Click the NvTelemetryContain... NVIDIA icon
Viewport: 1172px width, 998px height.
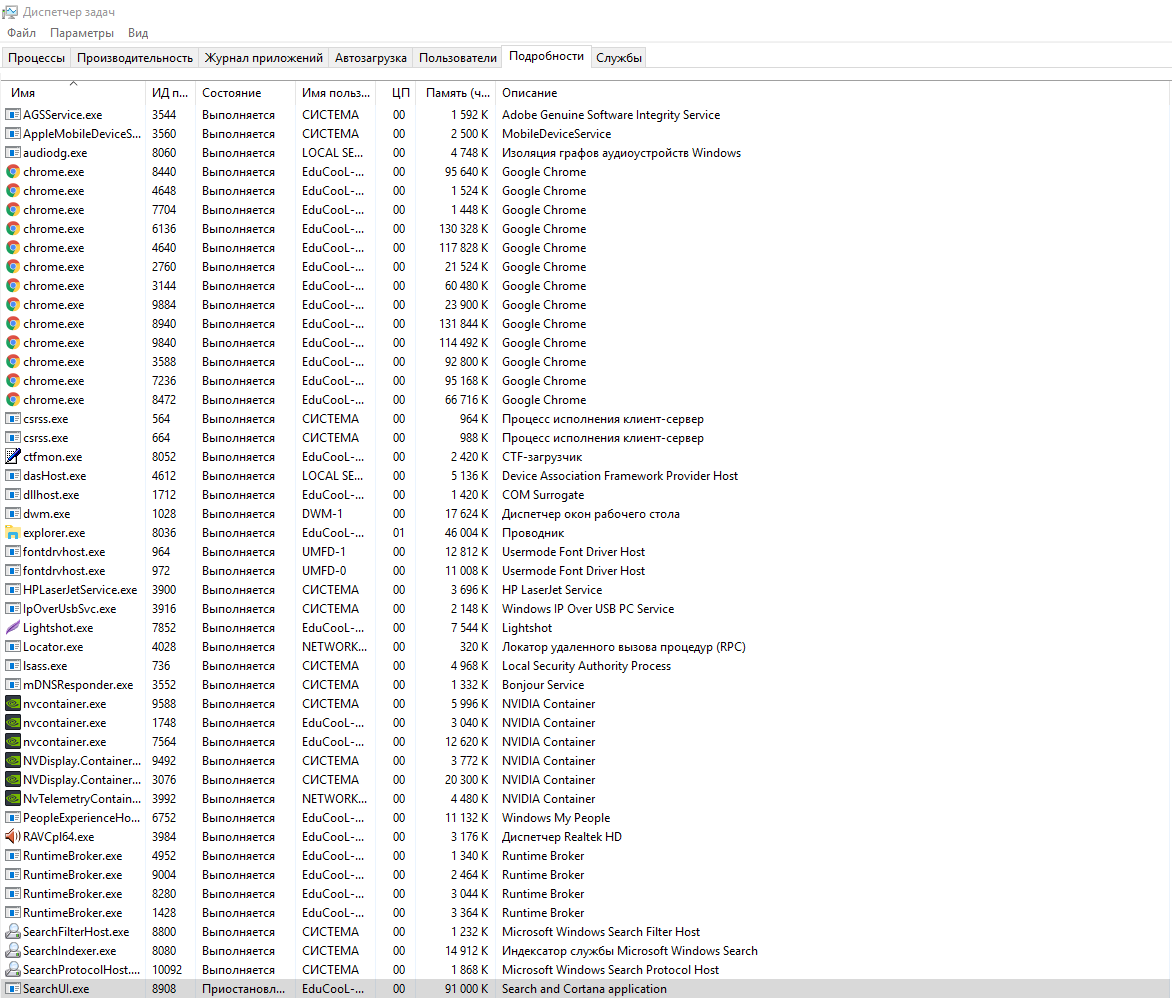tap(13, 798)
